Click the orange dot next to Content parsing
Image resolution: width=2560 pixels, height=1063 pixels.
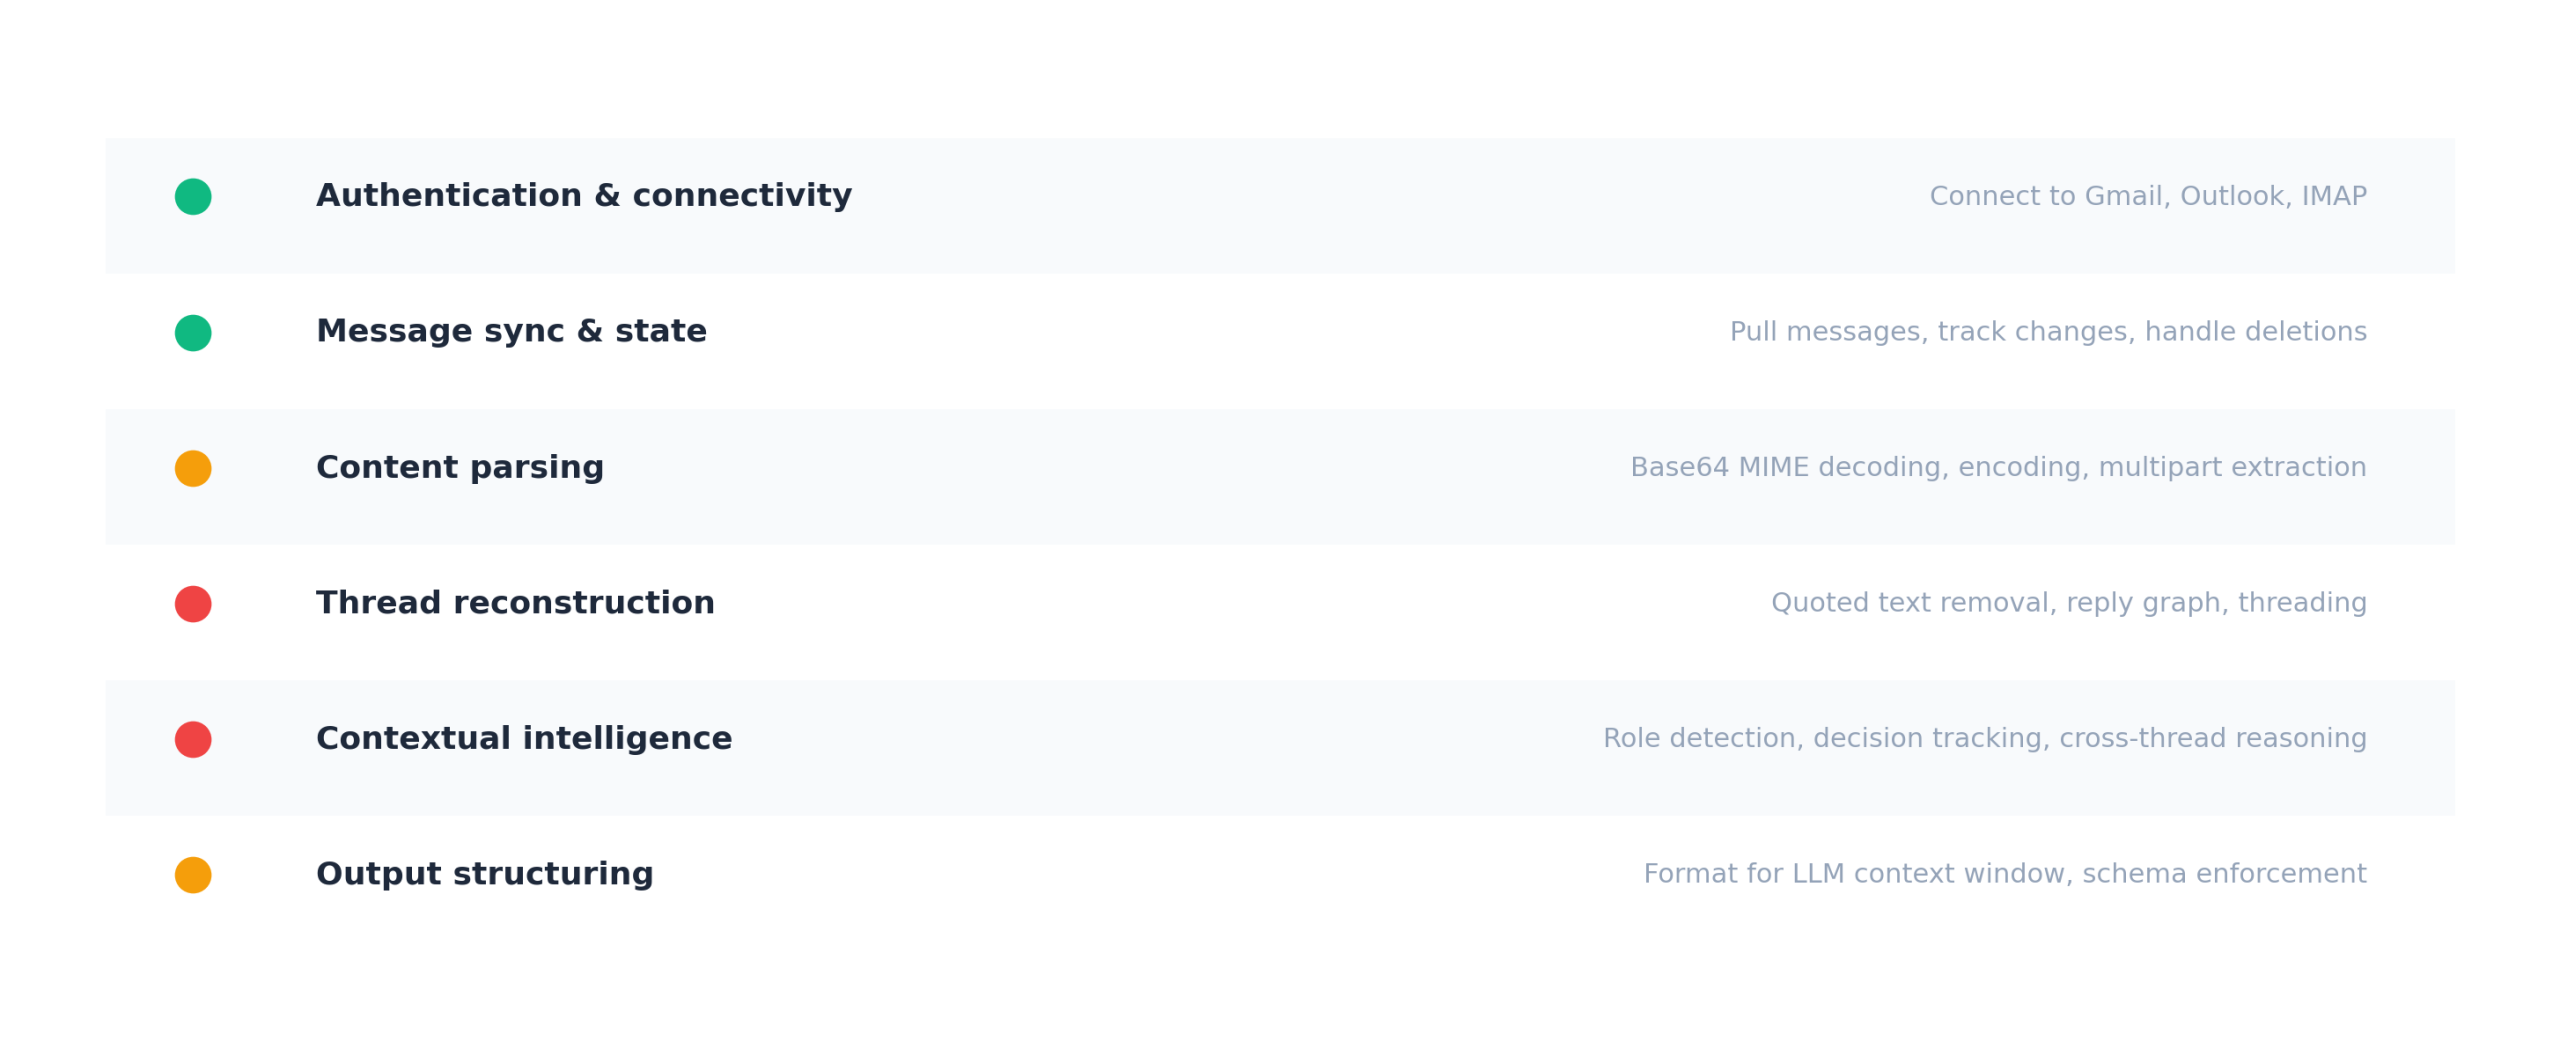(x=193, y=468)
